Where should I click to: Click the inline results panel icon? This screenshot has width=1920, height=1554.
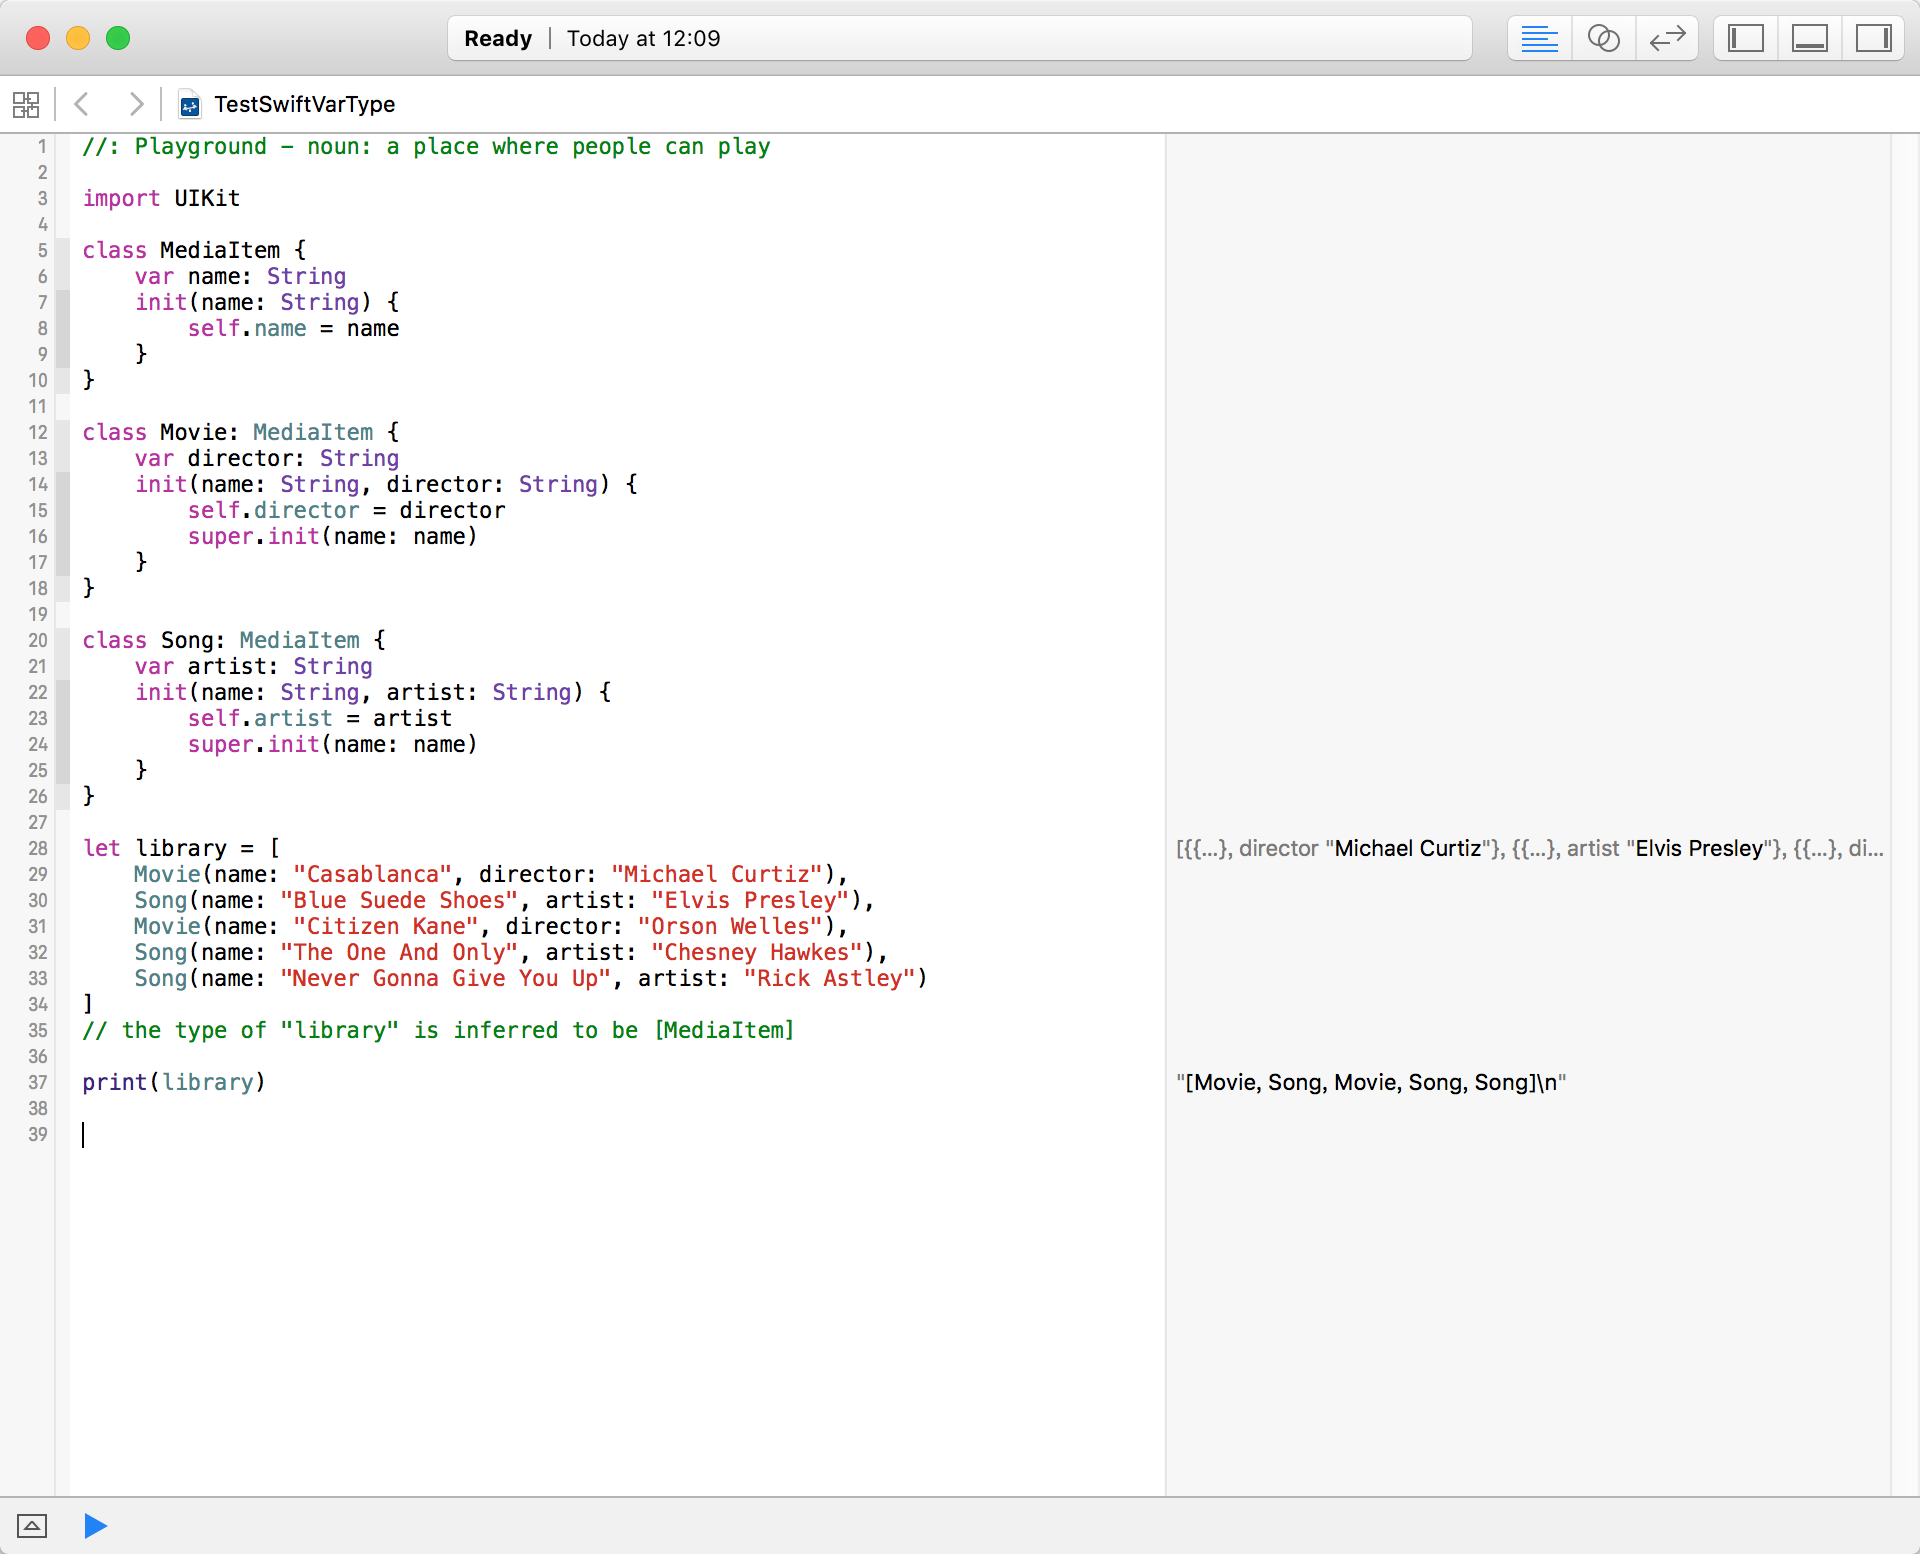(x=1536, y=38)
